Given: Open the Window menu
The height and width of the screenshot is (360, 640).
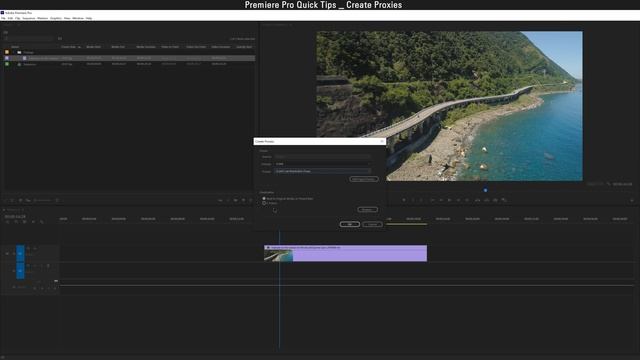Looking at the screenshot, I should (78, 18).
